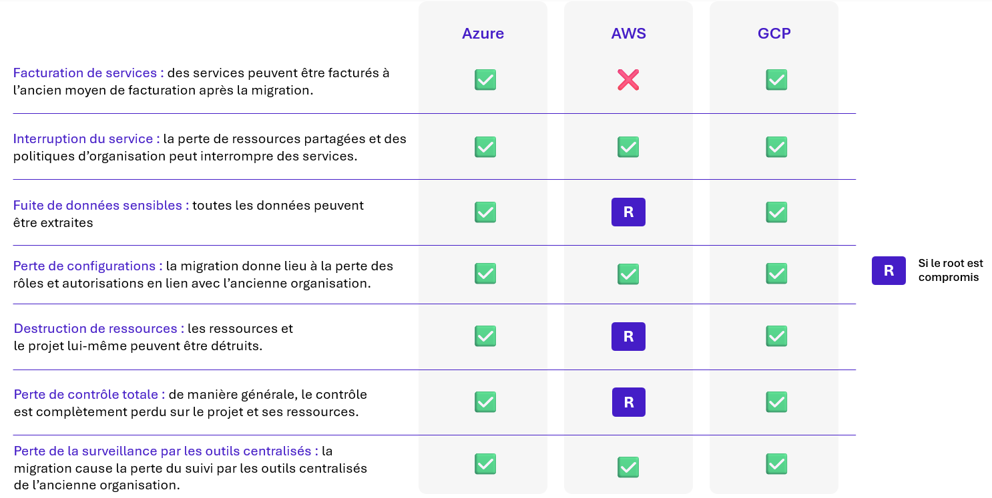
Task: Click the legend R badge beside 'Si le root est compromis'
Action: pyautogui.click(x=888, y=270)
